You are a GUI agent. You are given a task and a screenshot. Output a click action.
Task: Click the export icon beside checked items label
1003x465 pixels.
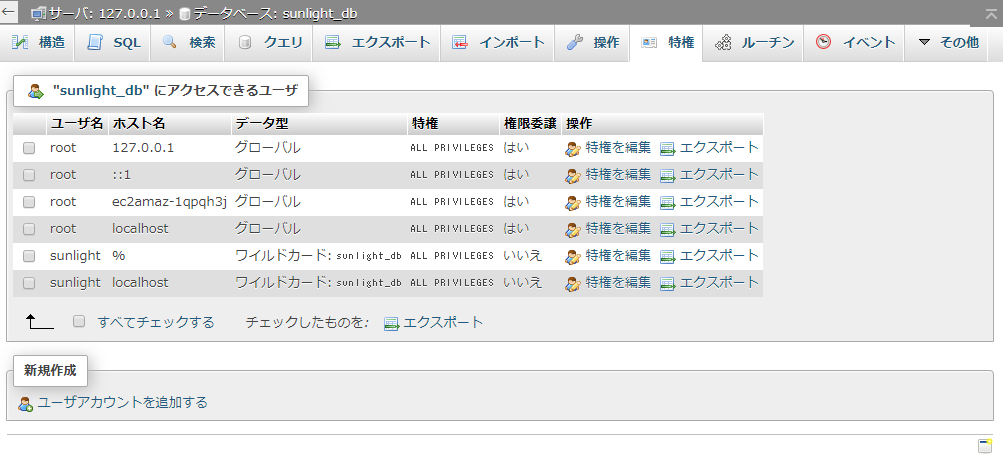(391, 323)
